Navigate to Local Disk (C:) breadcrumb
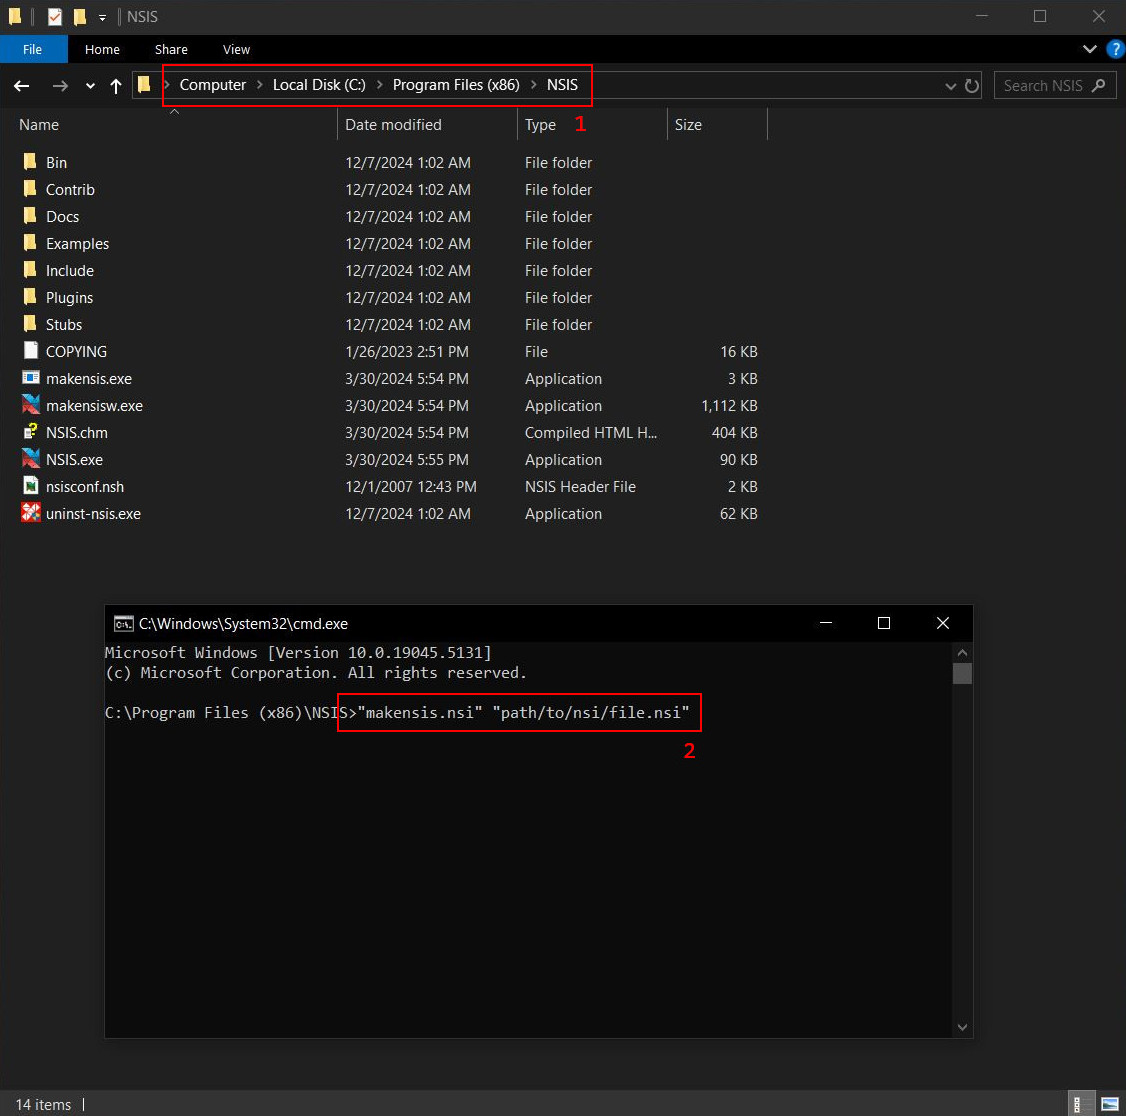The height and width of the screenshot is (1116, 1126). tap(319, 85)
